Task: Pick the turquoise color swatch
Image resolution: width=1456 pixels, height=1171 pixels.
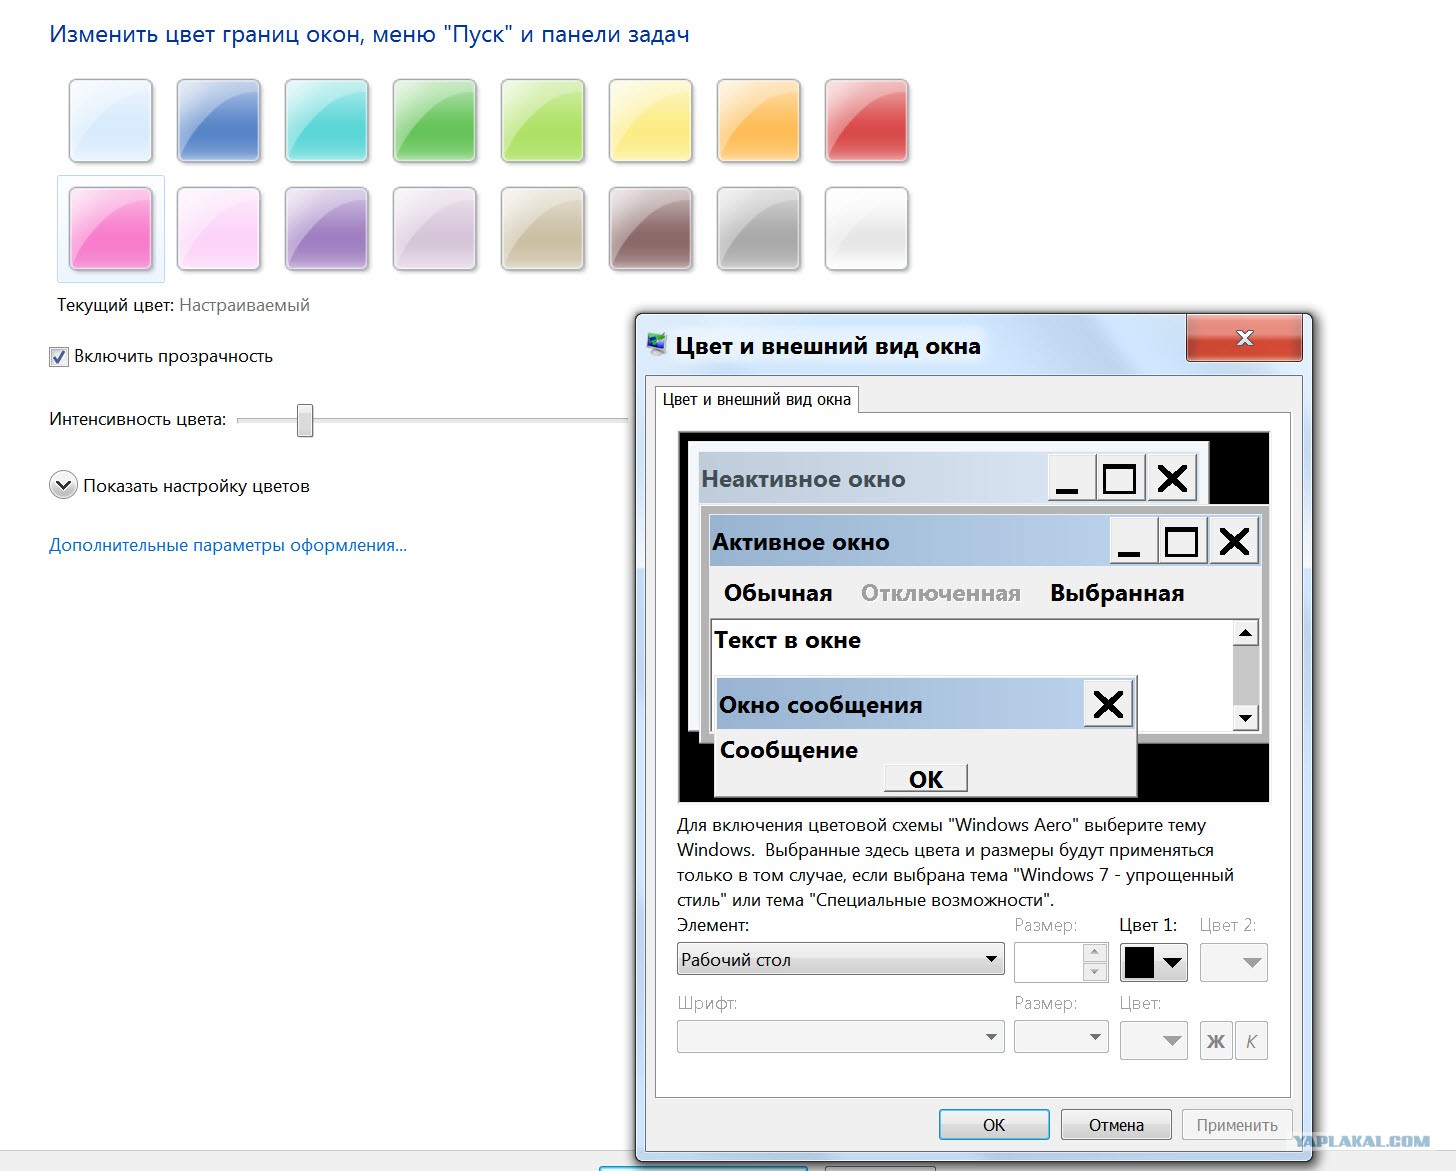Action: 327,121
